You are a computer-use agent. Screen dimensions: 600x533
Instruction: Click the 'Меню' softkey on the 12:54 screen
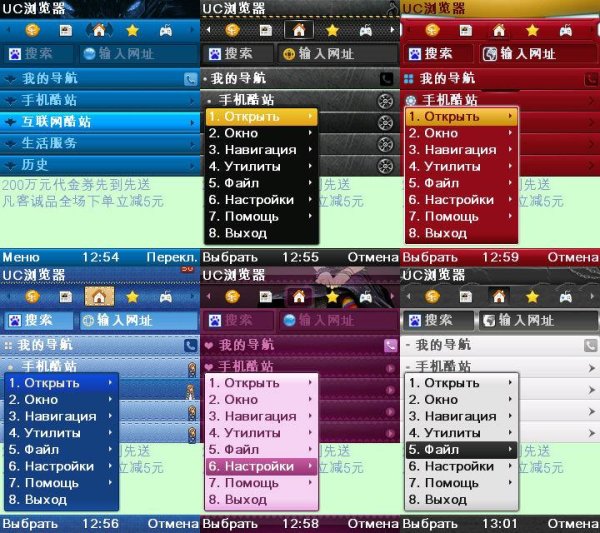[21, 257]
